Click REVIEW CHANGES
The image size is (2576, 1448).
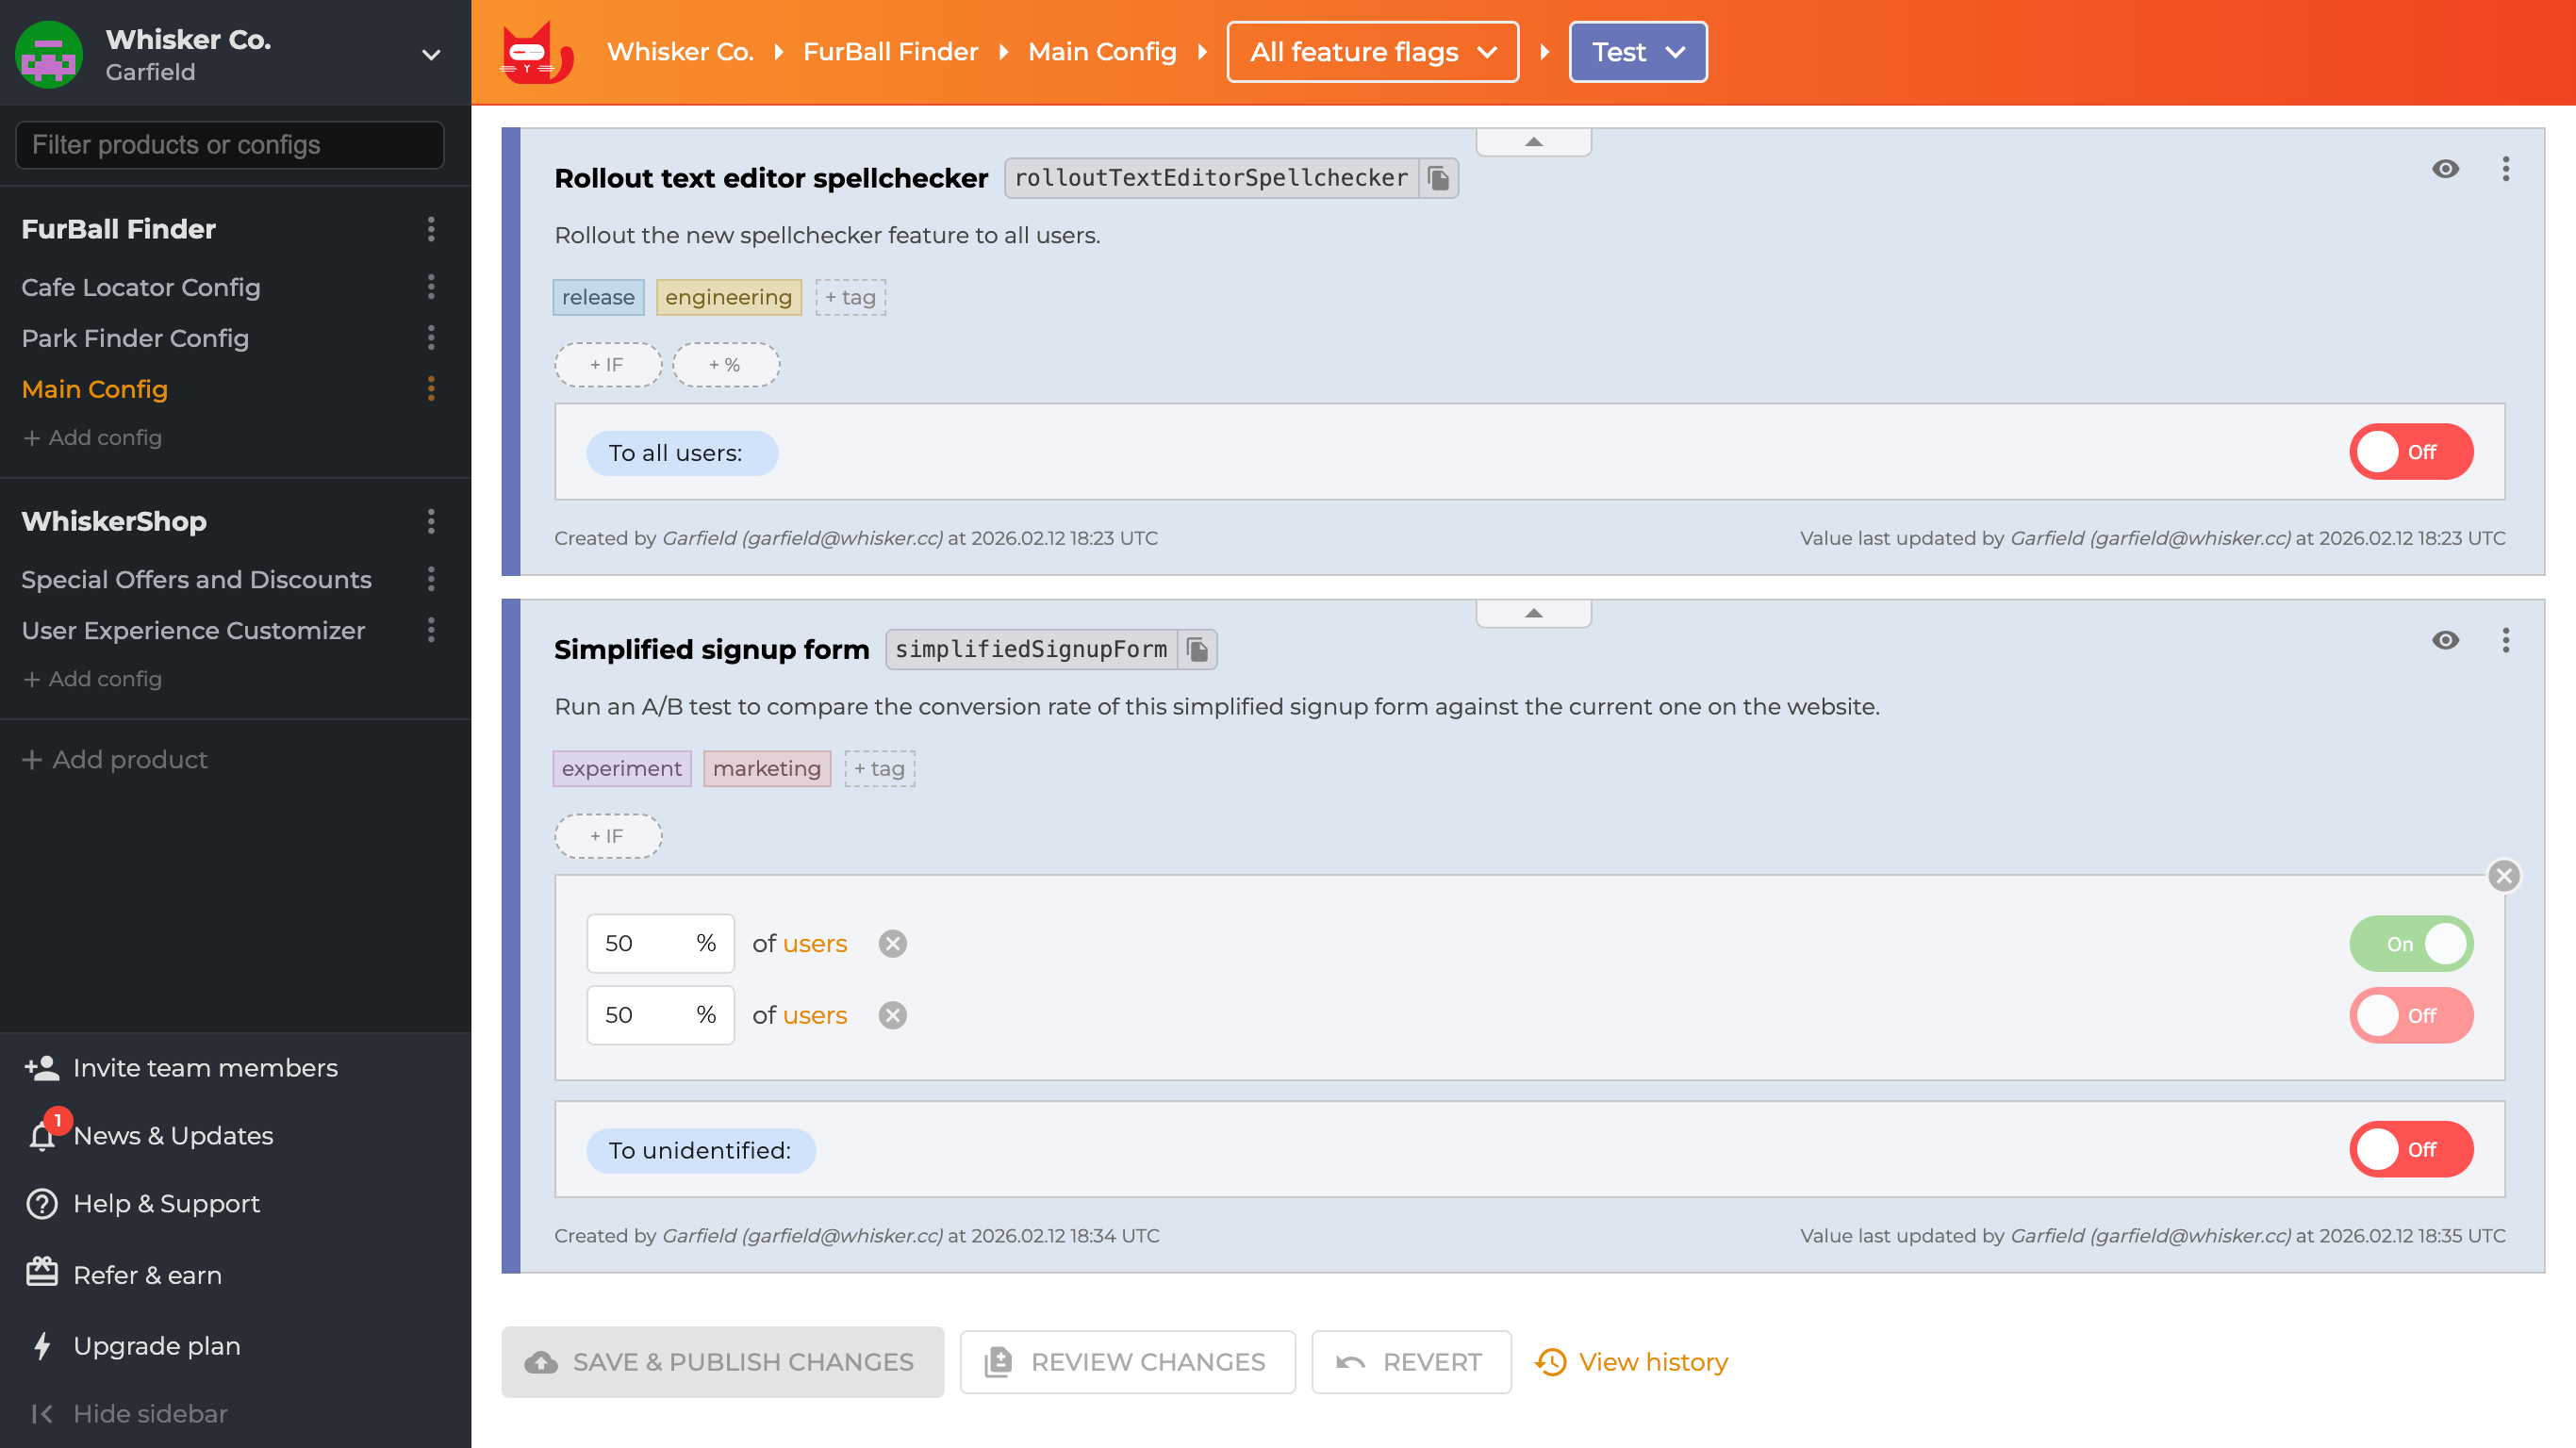click(x=1127, y=1361)
